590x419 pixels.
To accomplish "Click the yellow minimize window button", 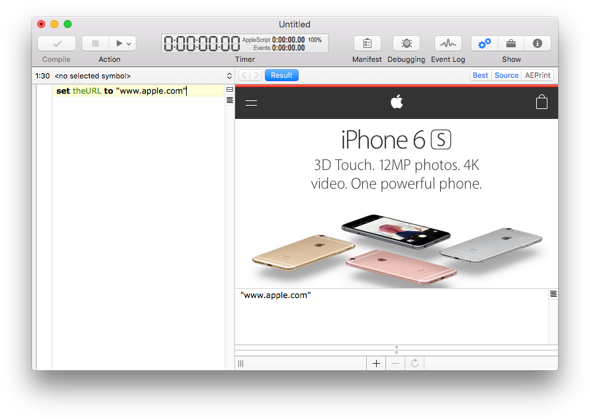I will coord(54,24).
